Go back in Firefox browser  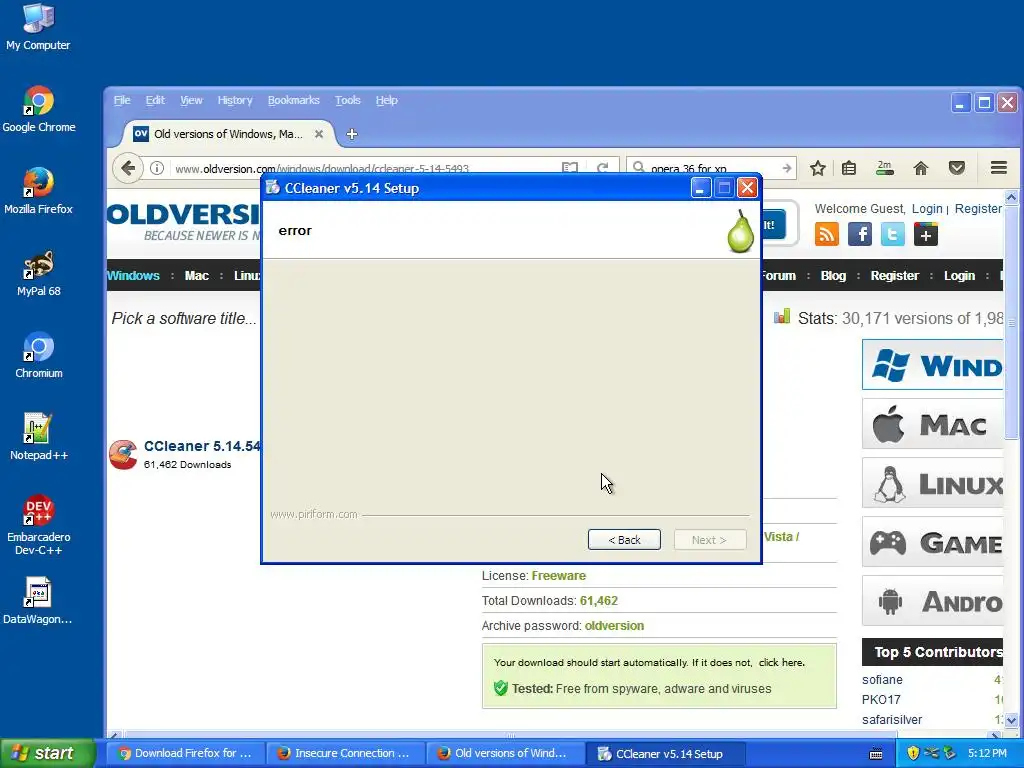(128, 168)
